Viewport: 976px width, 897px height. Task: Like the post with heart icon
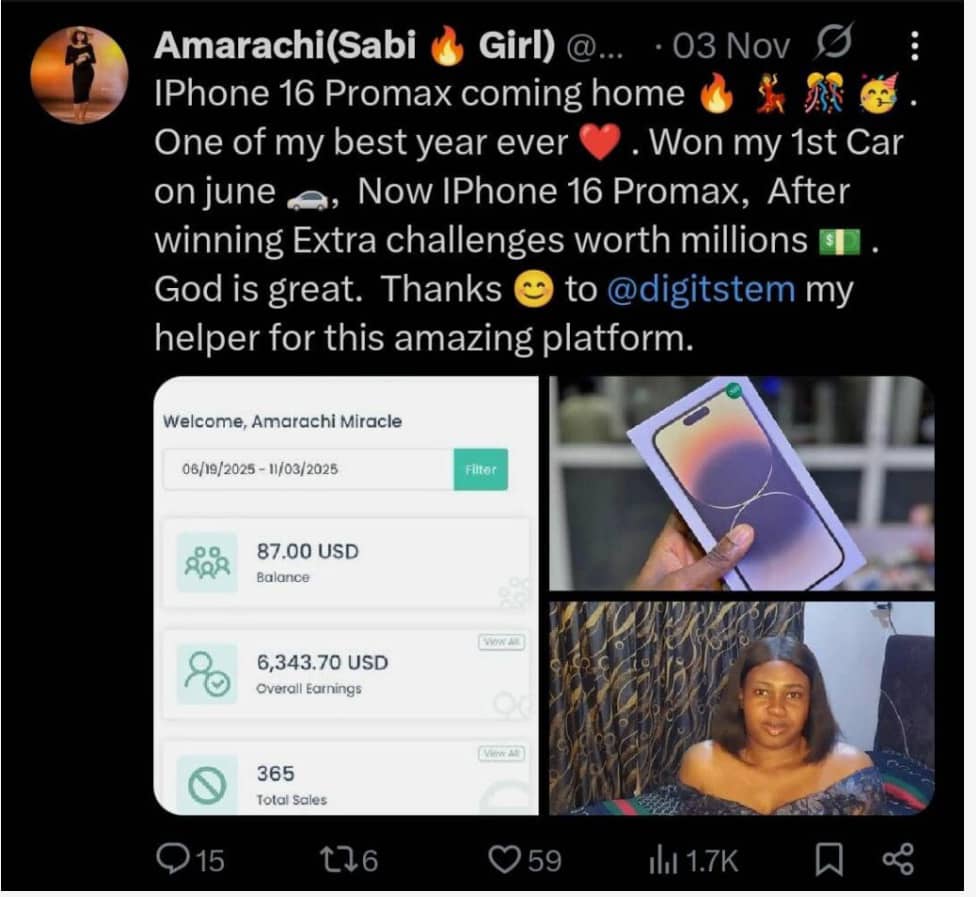[x=504, y=859]
